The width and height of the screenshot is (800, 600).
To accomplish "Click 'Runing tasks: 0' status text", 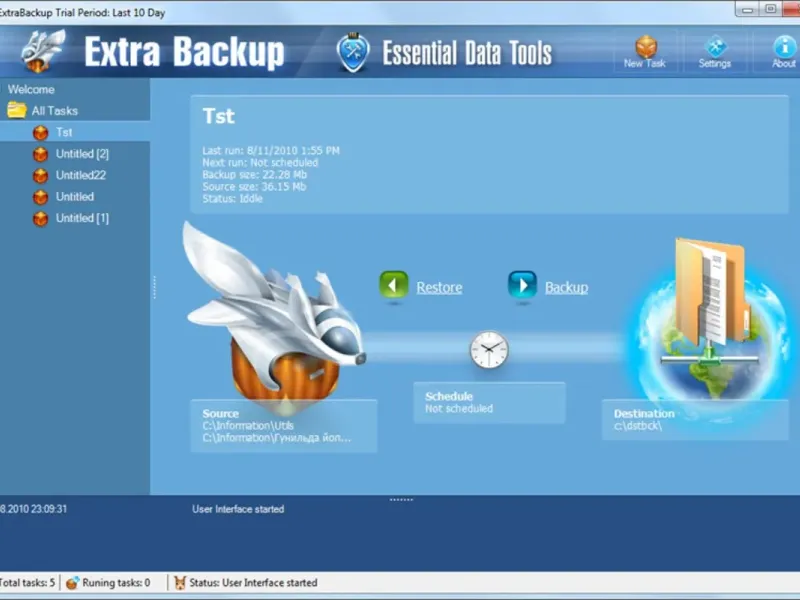I will [116, 583].
